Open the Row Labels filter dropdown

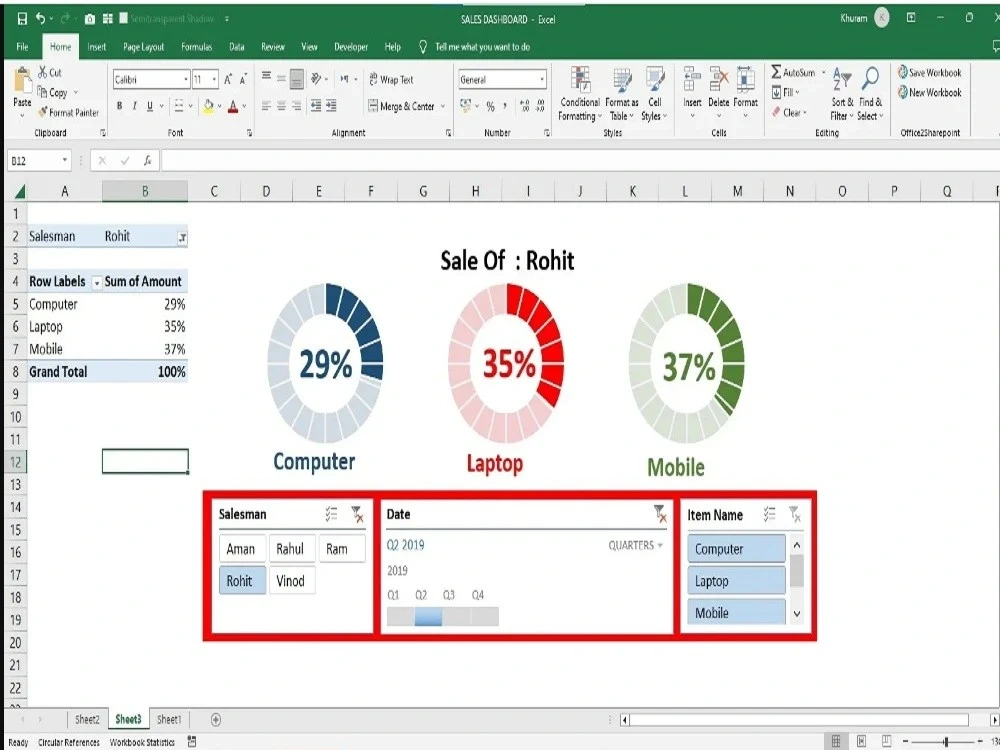click(97, 281)
